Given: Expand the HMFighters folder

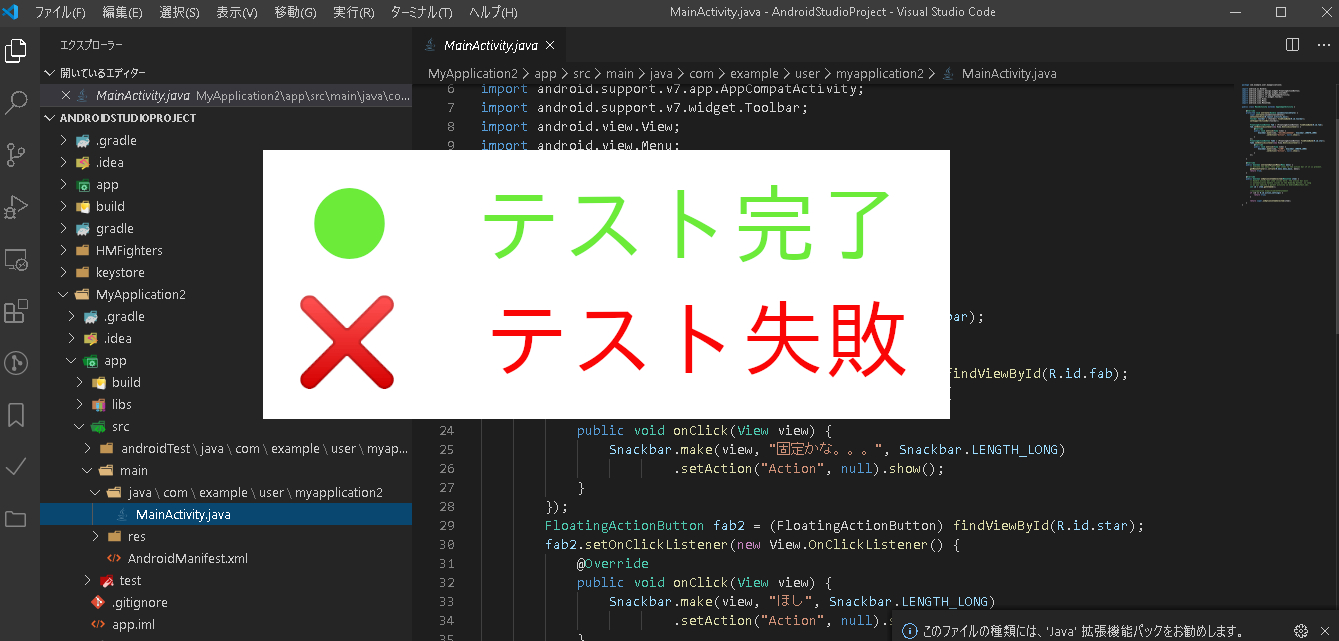Looking at the screenshot, I should click(226, 250).
